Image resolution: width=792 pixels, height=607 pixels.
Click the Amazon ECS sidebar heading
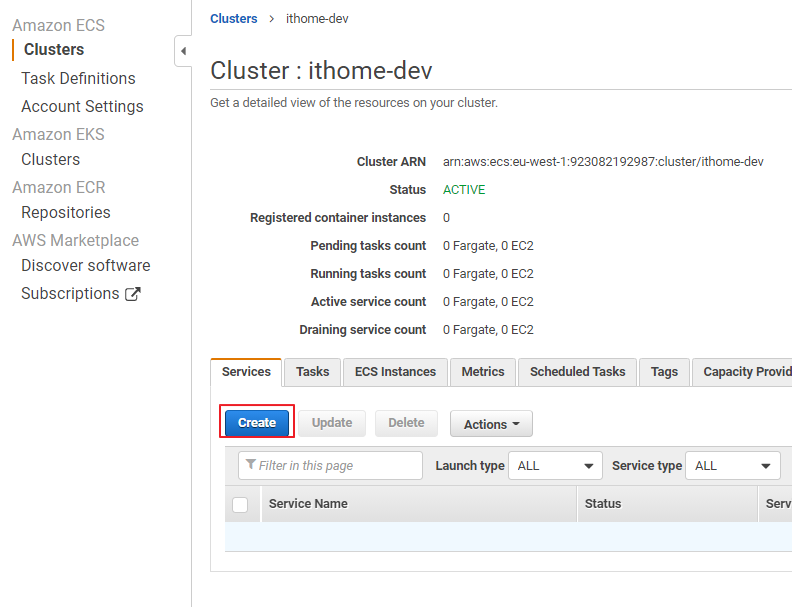point(59,25)
